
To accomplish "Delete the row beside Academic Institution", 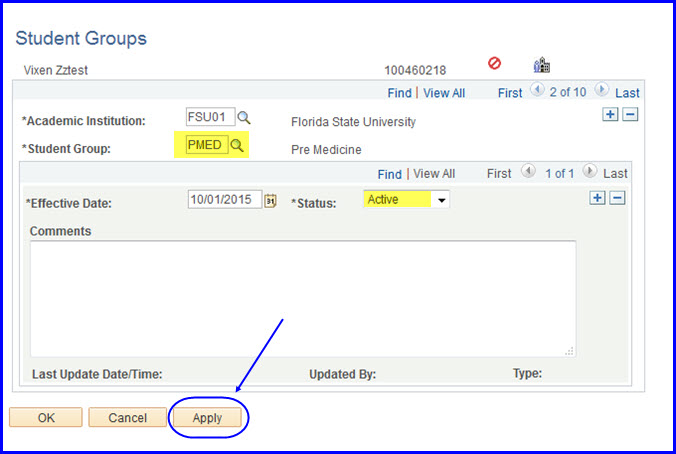I will click(x=630, y=115).
